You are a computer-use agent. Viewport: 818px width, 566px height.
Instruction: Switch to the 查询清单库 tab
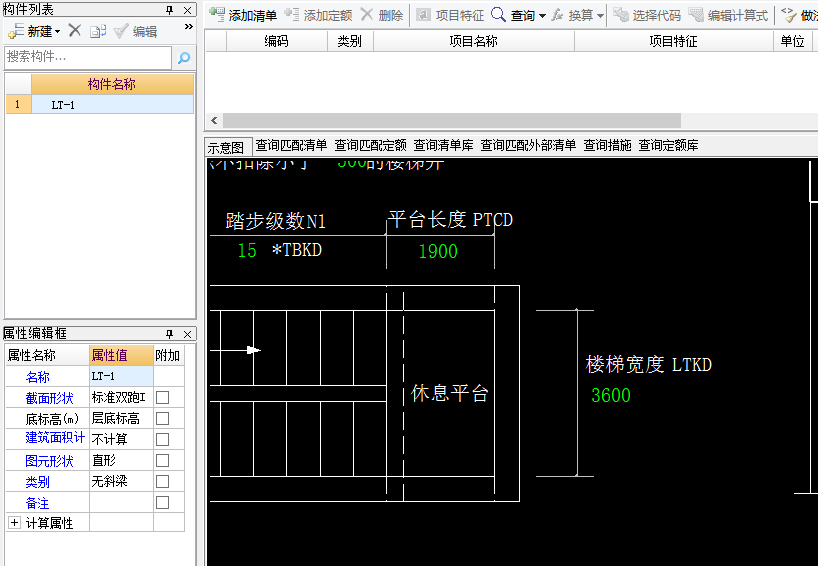[443, 146]
